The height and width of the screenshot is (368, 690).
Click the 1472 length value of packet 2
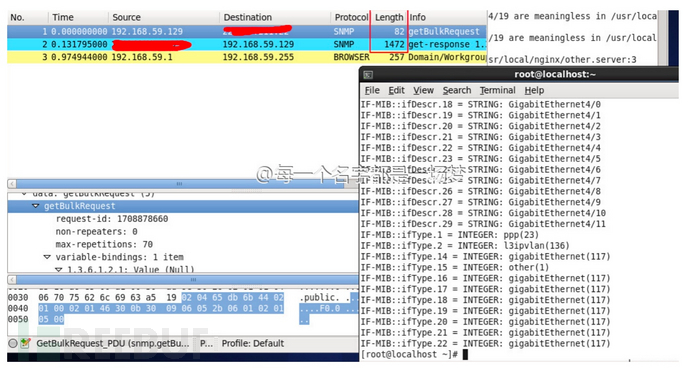click(x=394, y=44)
